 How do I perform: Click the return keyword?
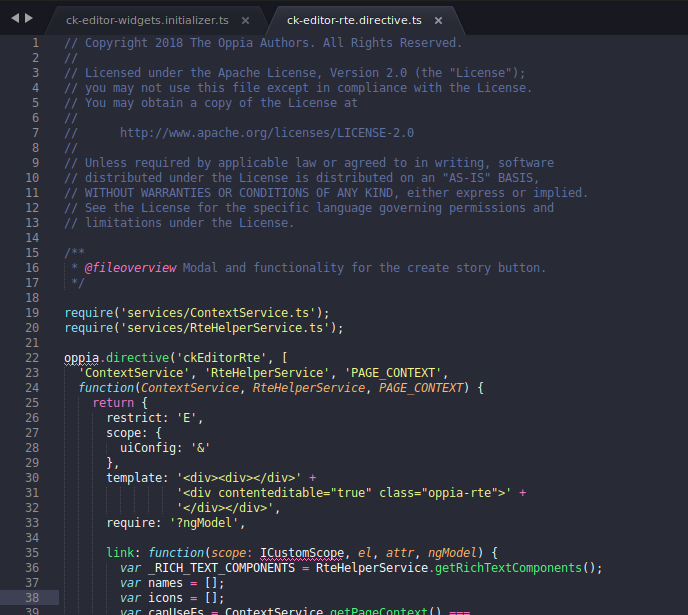[x=113, y=403]
